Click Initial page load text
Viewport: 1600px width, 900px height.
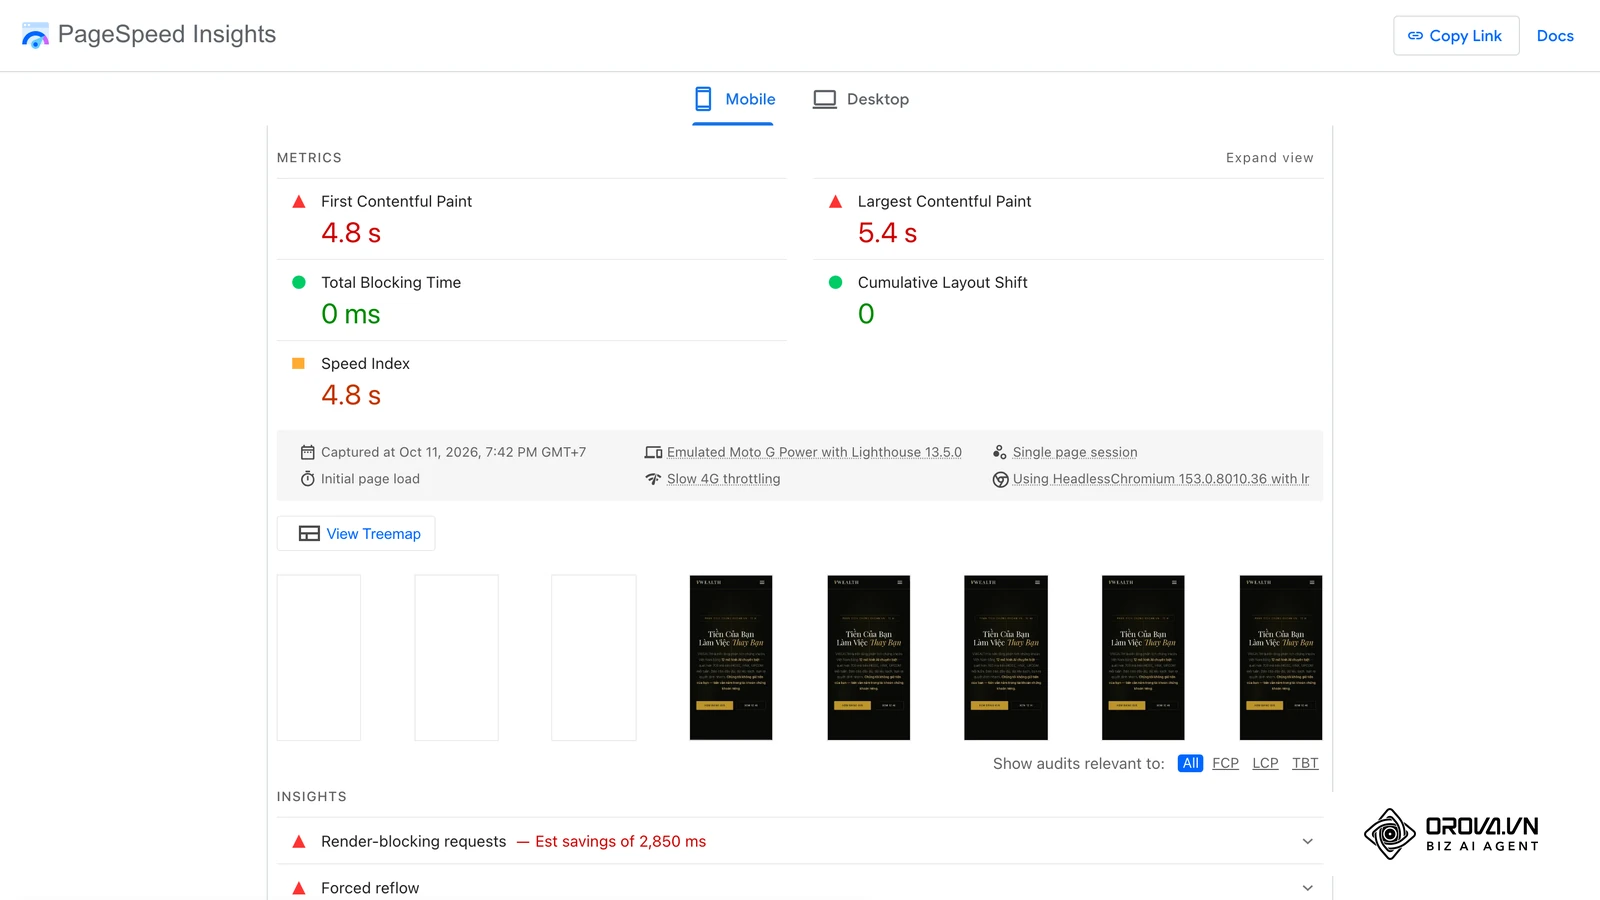click(x=370, y=479)
